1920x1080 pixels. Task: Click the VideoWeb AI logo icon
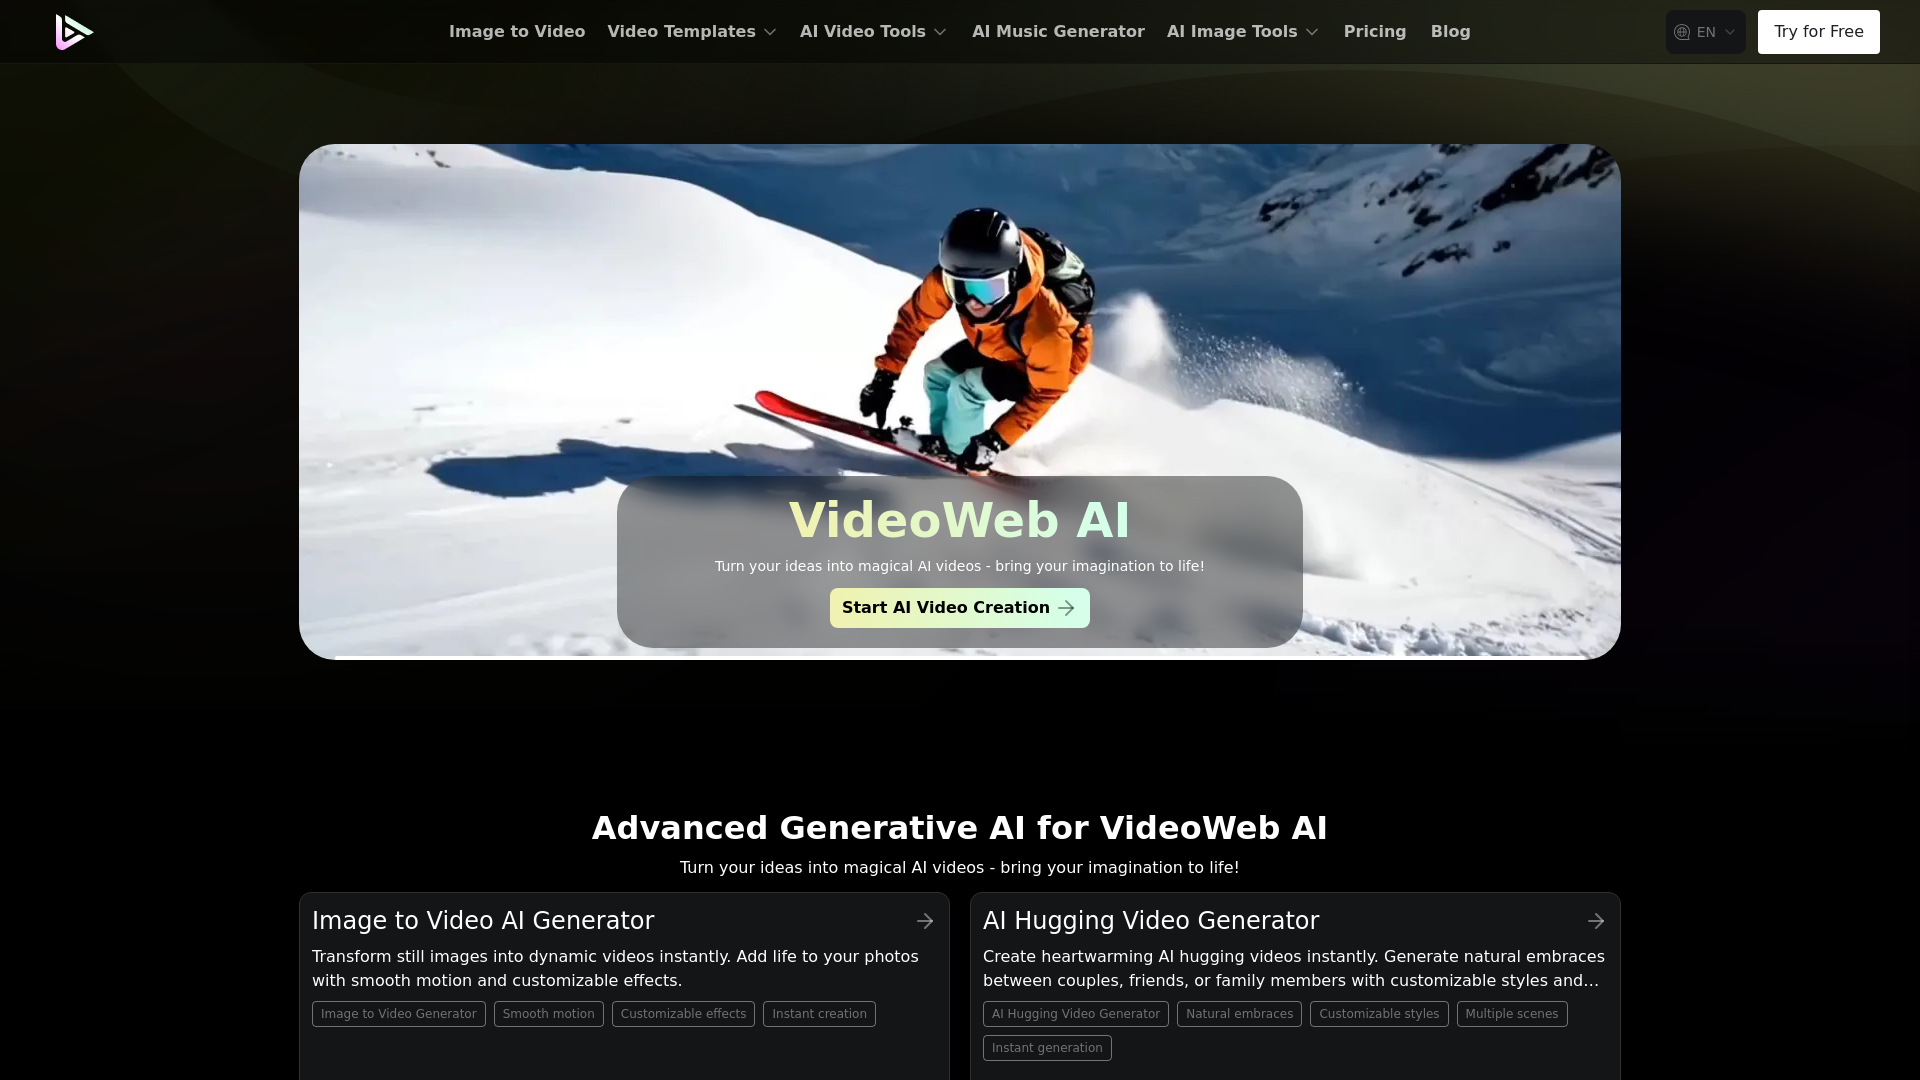coord(74,32)
